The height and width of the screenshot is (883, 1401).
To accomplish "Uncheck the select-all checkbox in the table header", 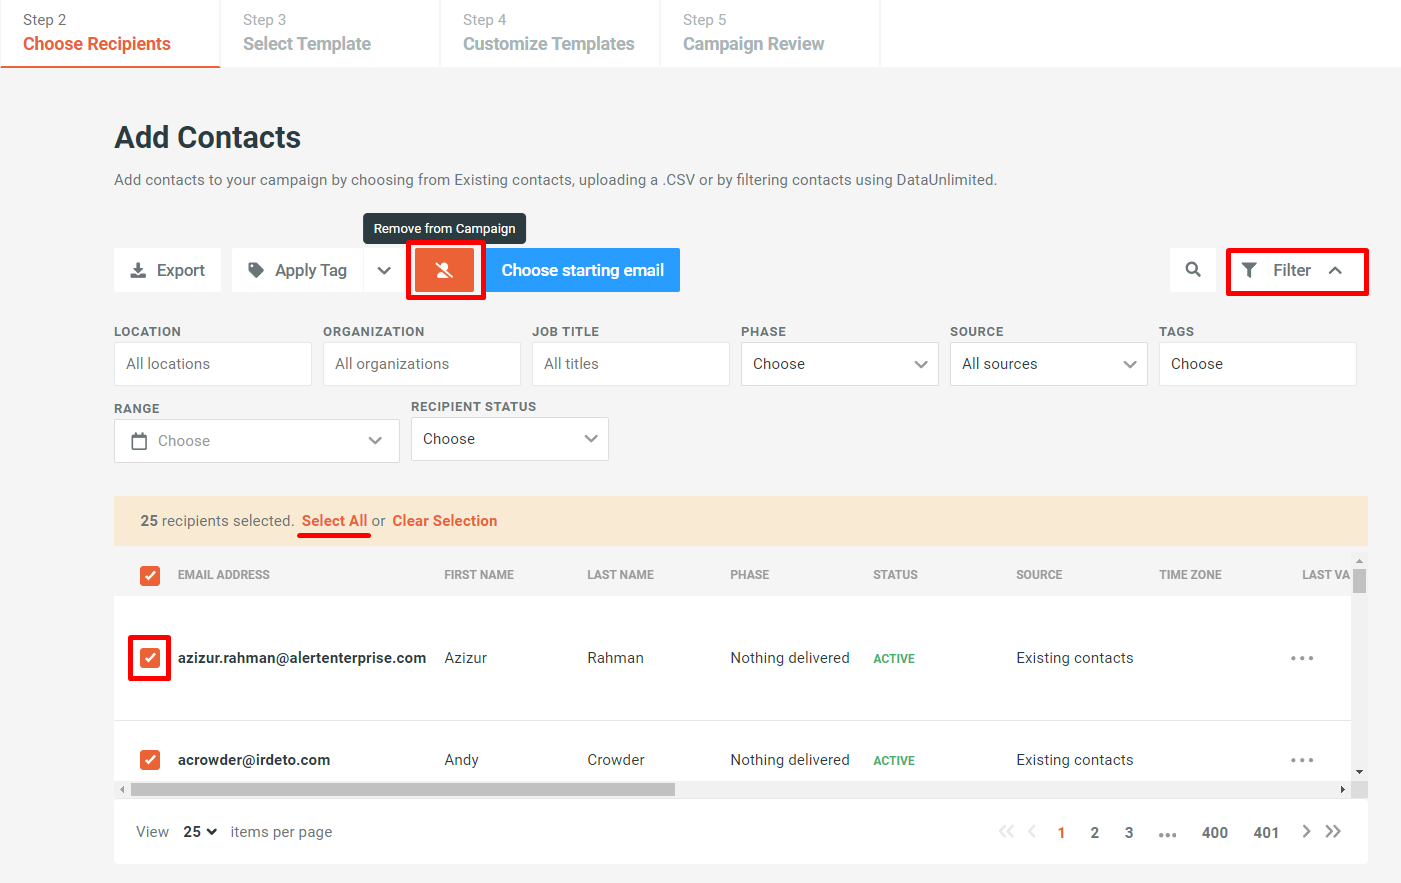I will pos(150,575).
